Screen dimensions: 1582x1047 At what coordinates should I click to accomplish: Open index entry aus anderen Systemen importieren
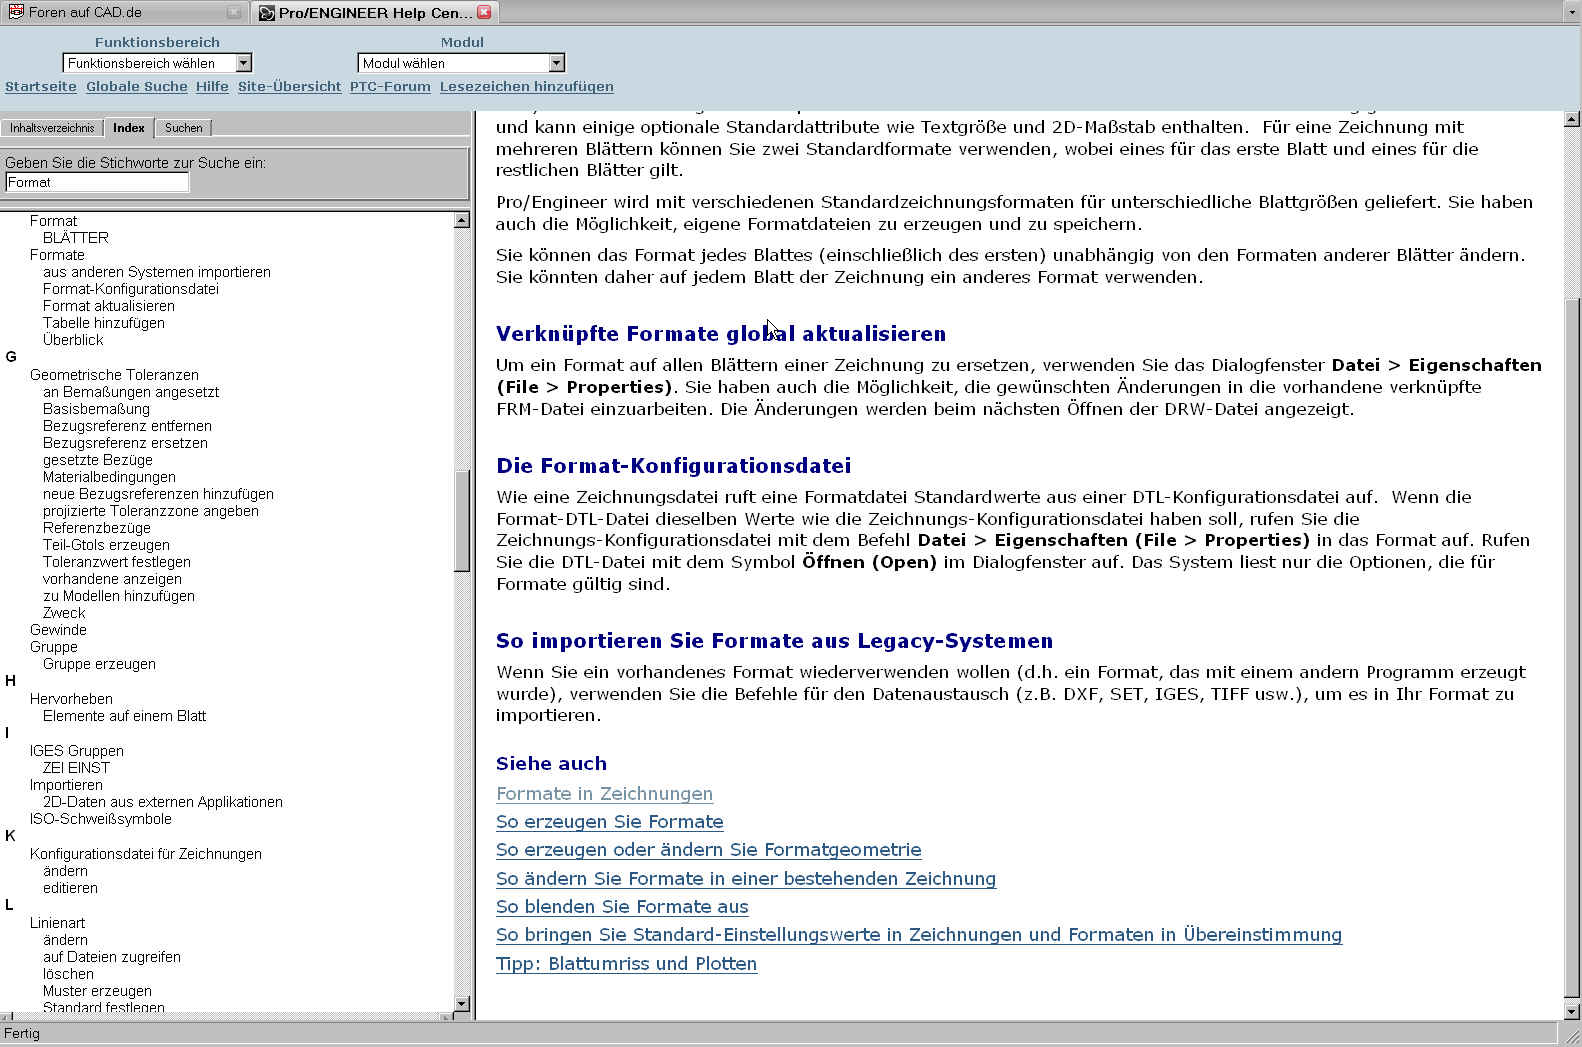click(x=157, y=272)
